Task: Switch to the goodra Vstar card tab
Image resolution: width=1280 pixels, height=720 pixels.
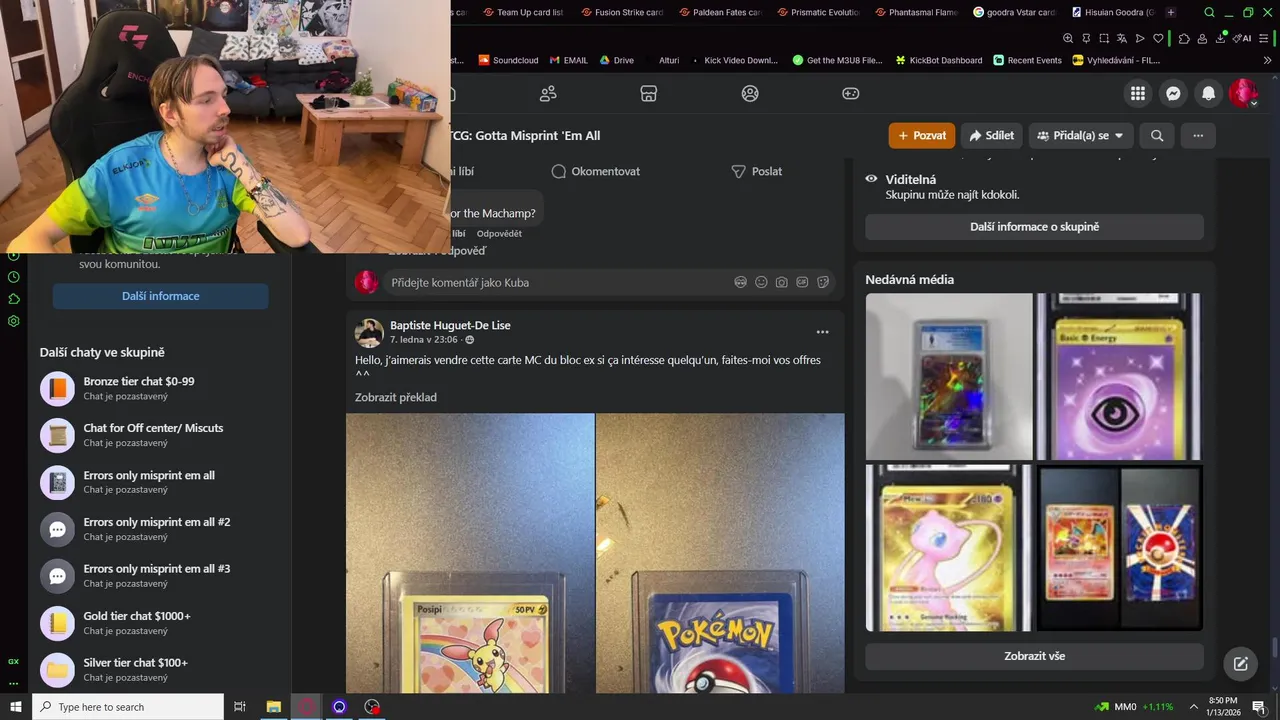Action: (1013, 12)
